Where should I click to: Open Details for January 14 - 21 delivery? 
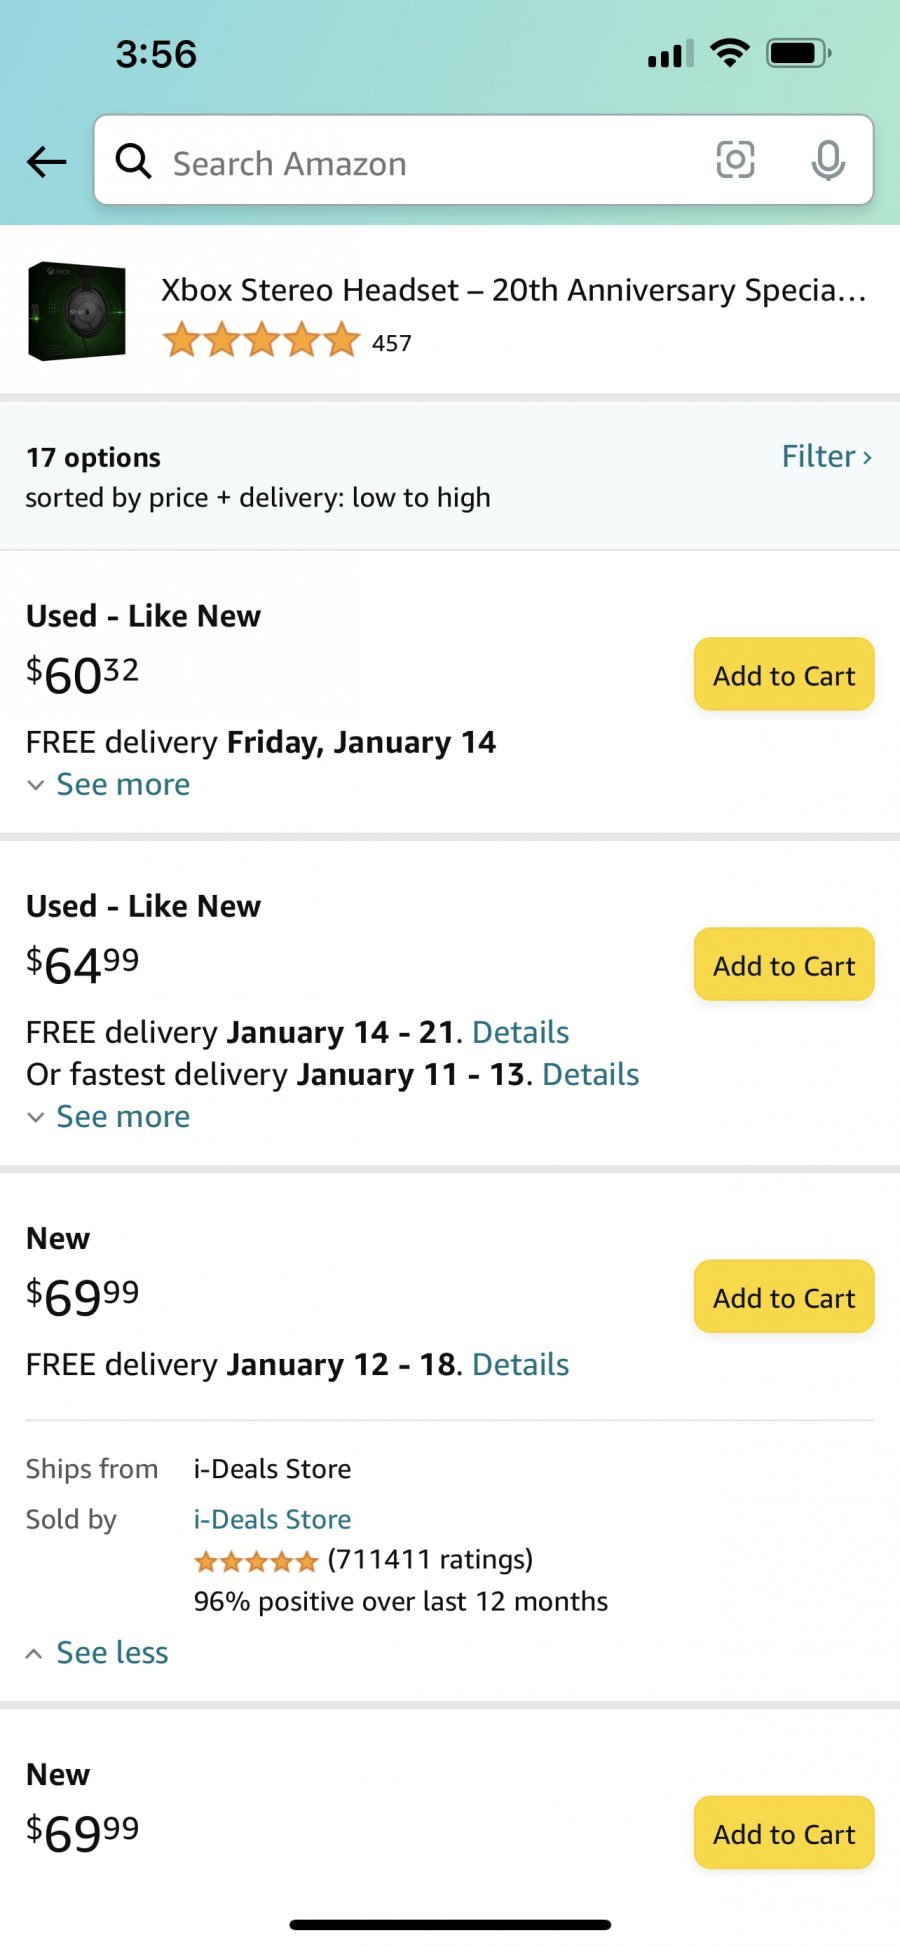click(520, 1032)
